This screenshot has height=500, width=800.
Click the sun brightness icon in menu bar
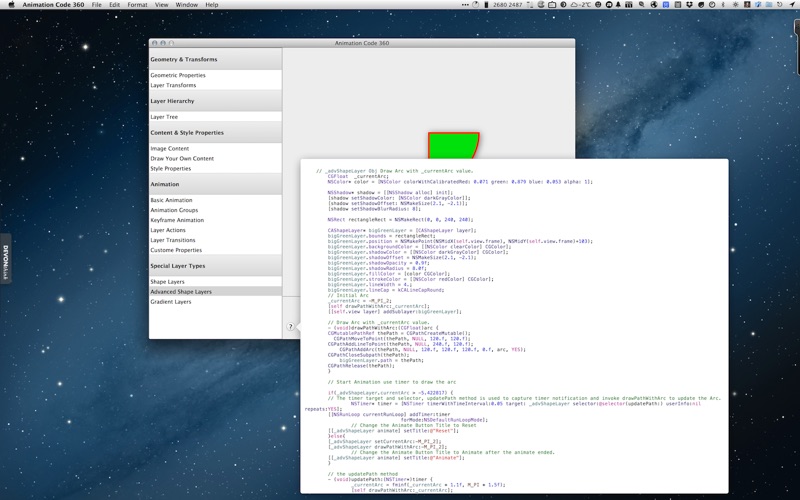[735, 5]
